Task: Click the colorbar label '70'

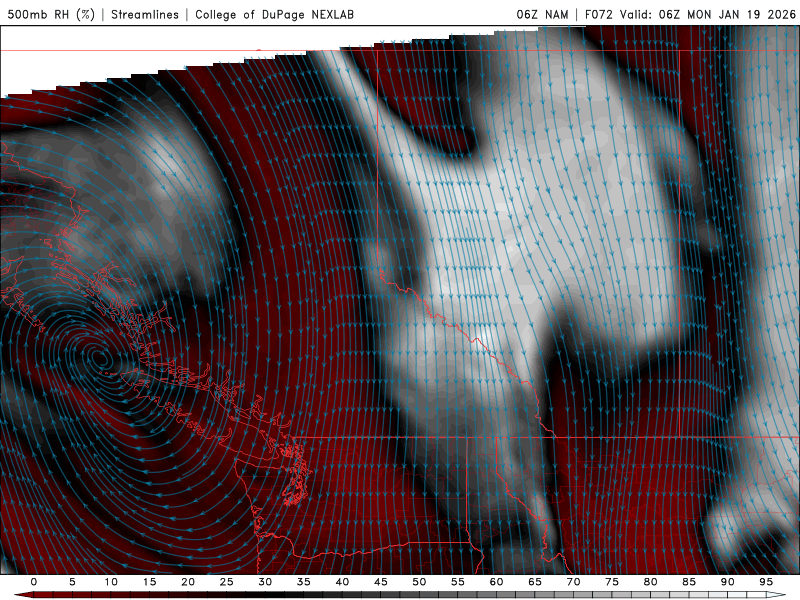Action: (573, 582)
